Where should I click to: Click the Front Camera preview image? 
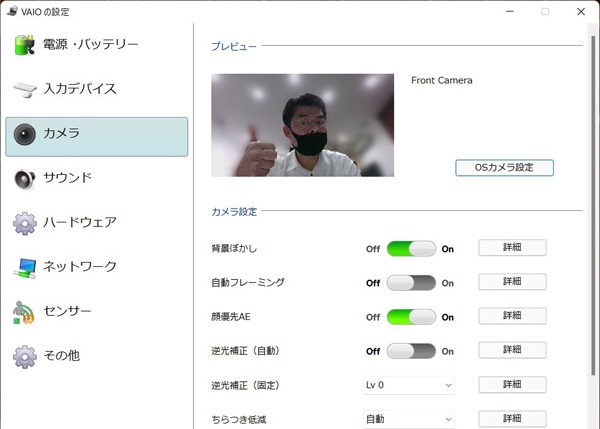[303, 125]
